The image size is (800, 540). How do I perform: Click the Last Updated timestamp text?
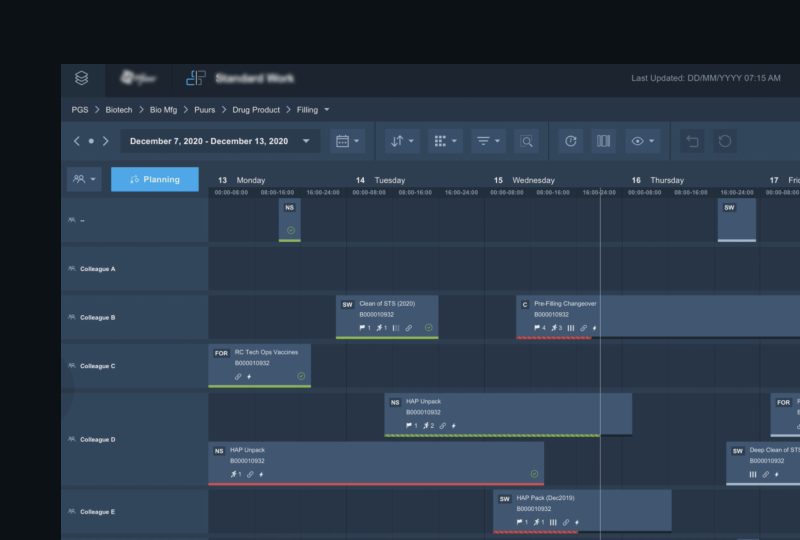(x=706, y=78)
